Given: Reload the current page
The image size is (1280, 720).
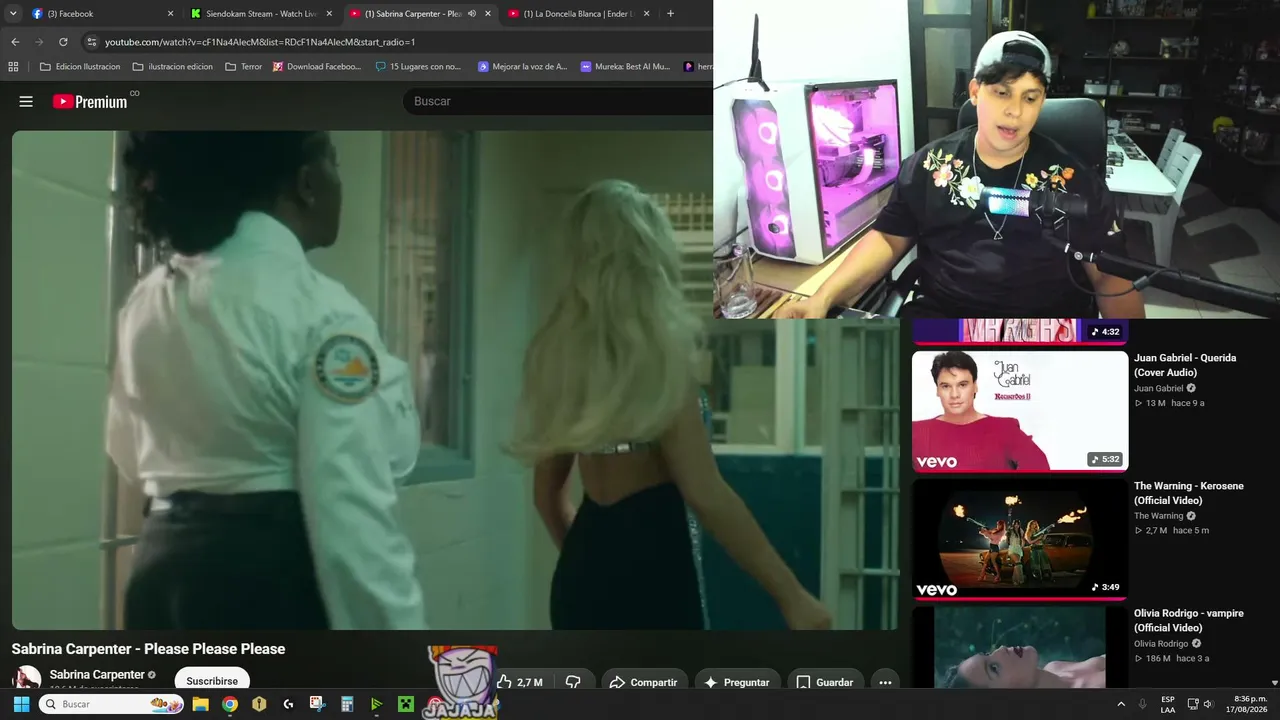Looking at the screenshot, I should pyautogui.click(x=63, y=42).
